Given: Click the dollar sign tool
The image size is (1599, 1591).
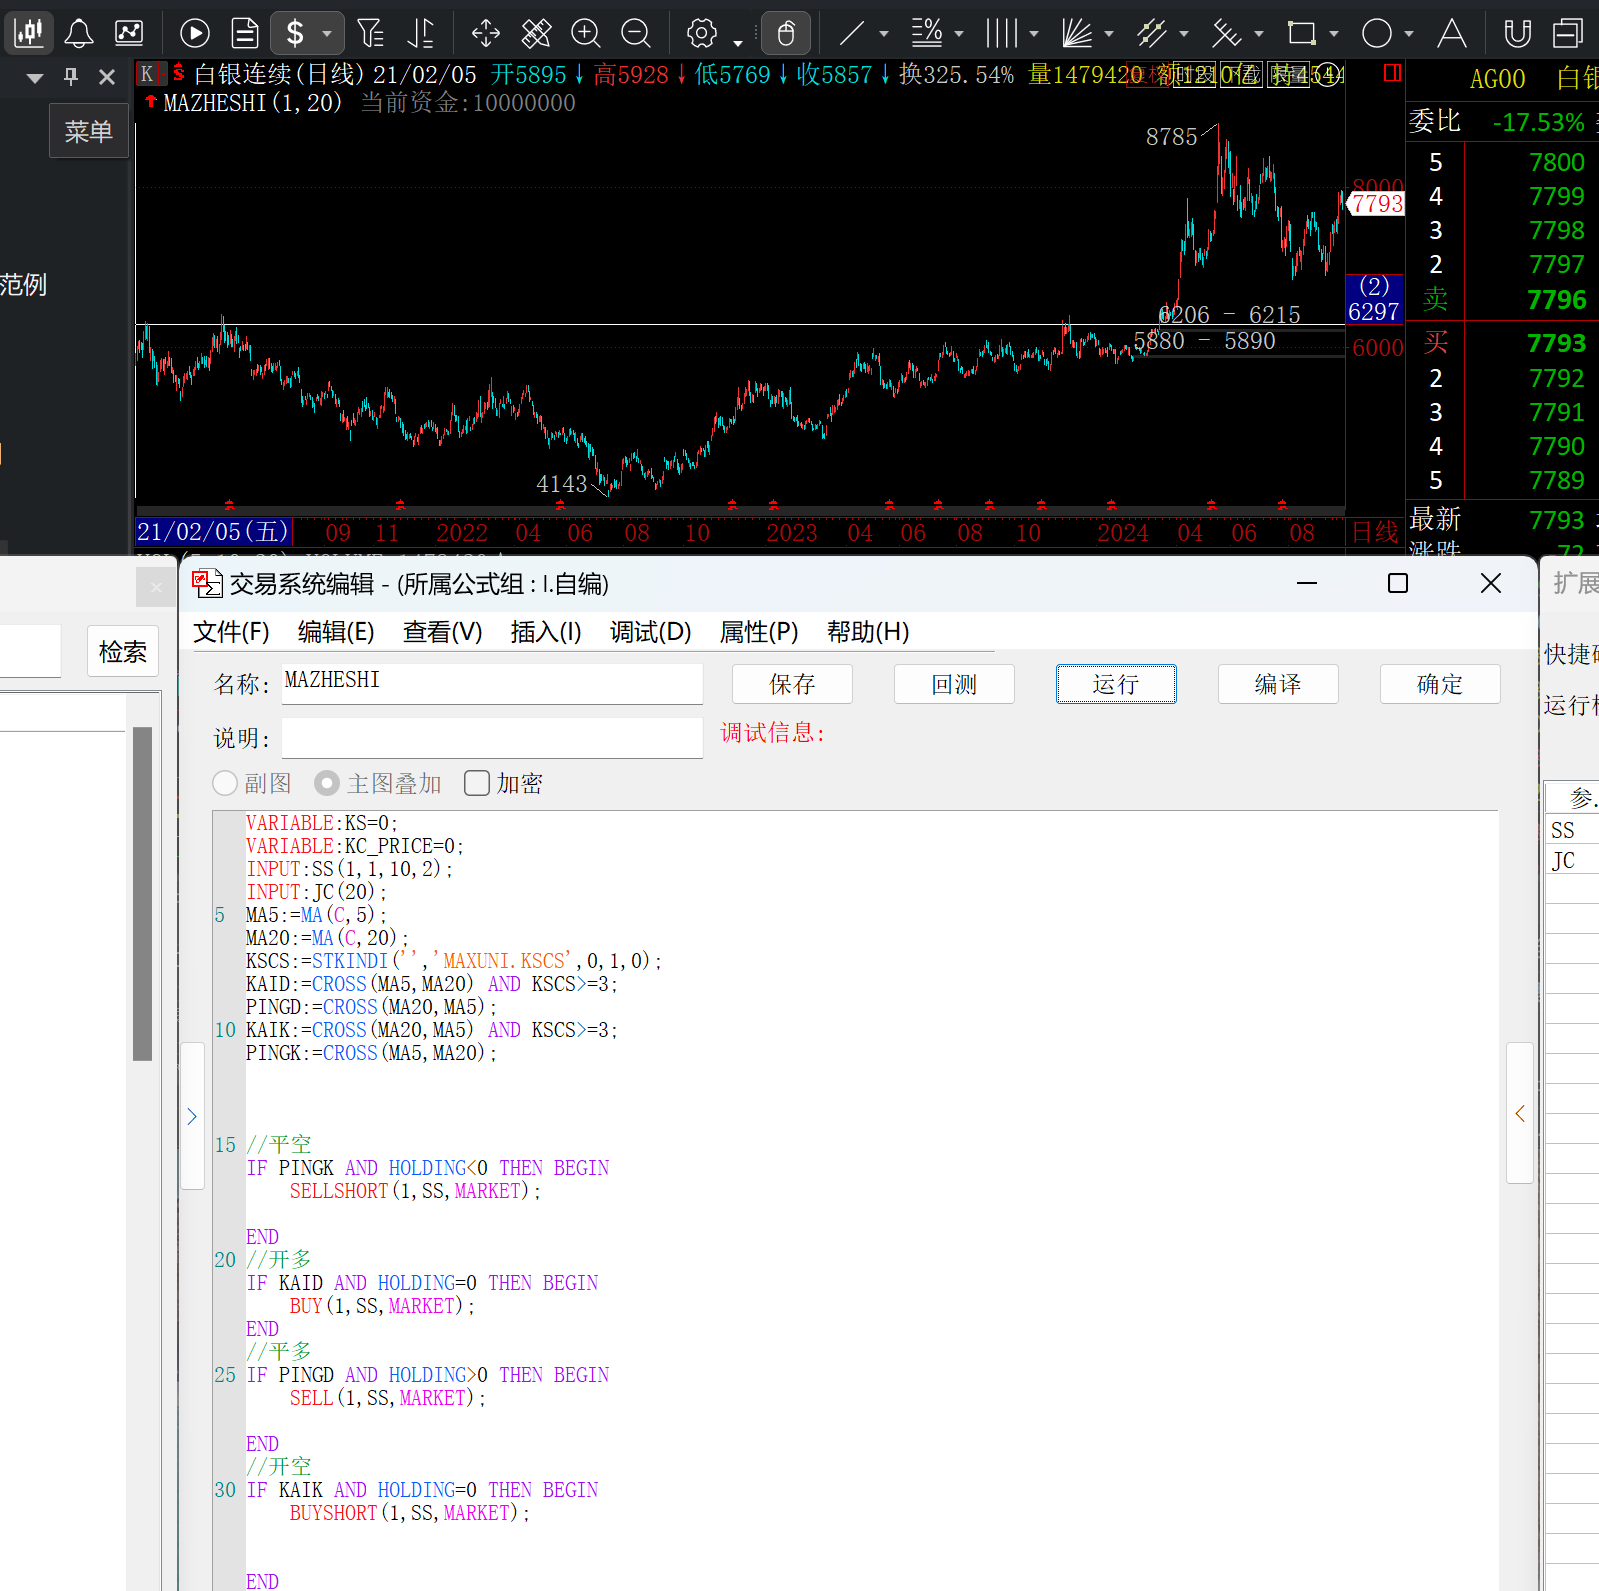Looking at the screenshot, I should pyautogui.click(x=295, y=34).
